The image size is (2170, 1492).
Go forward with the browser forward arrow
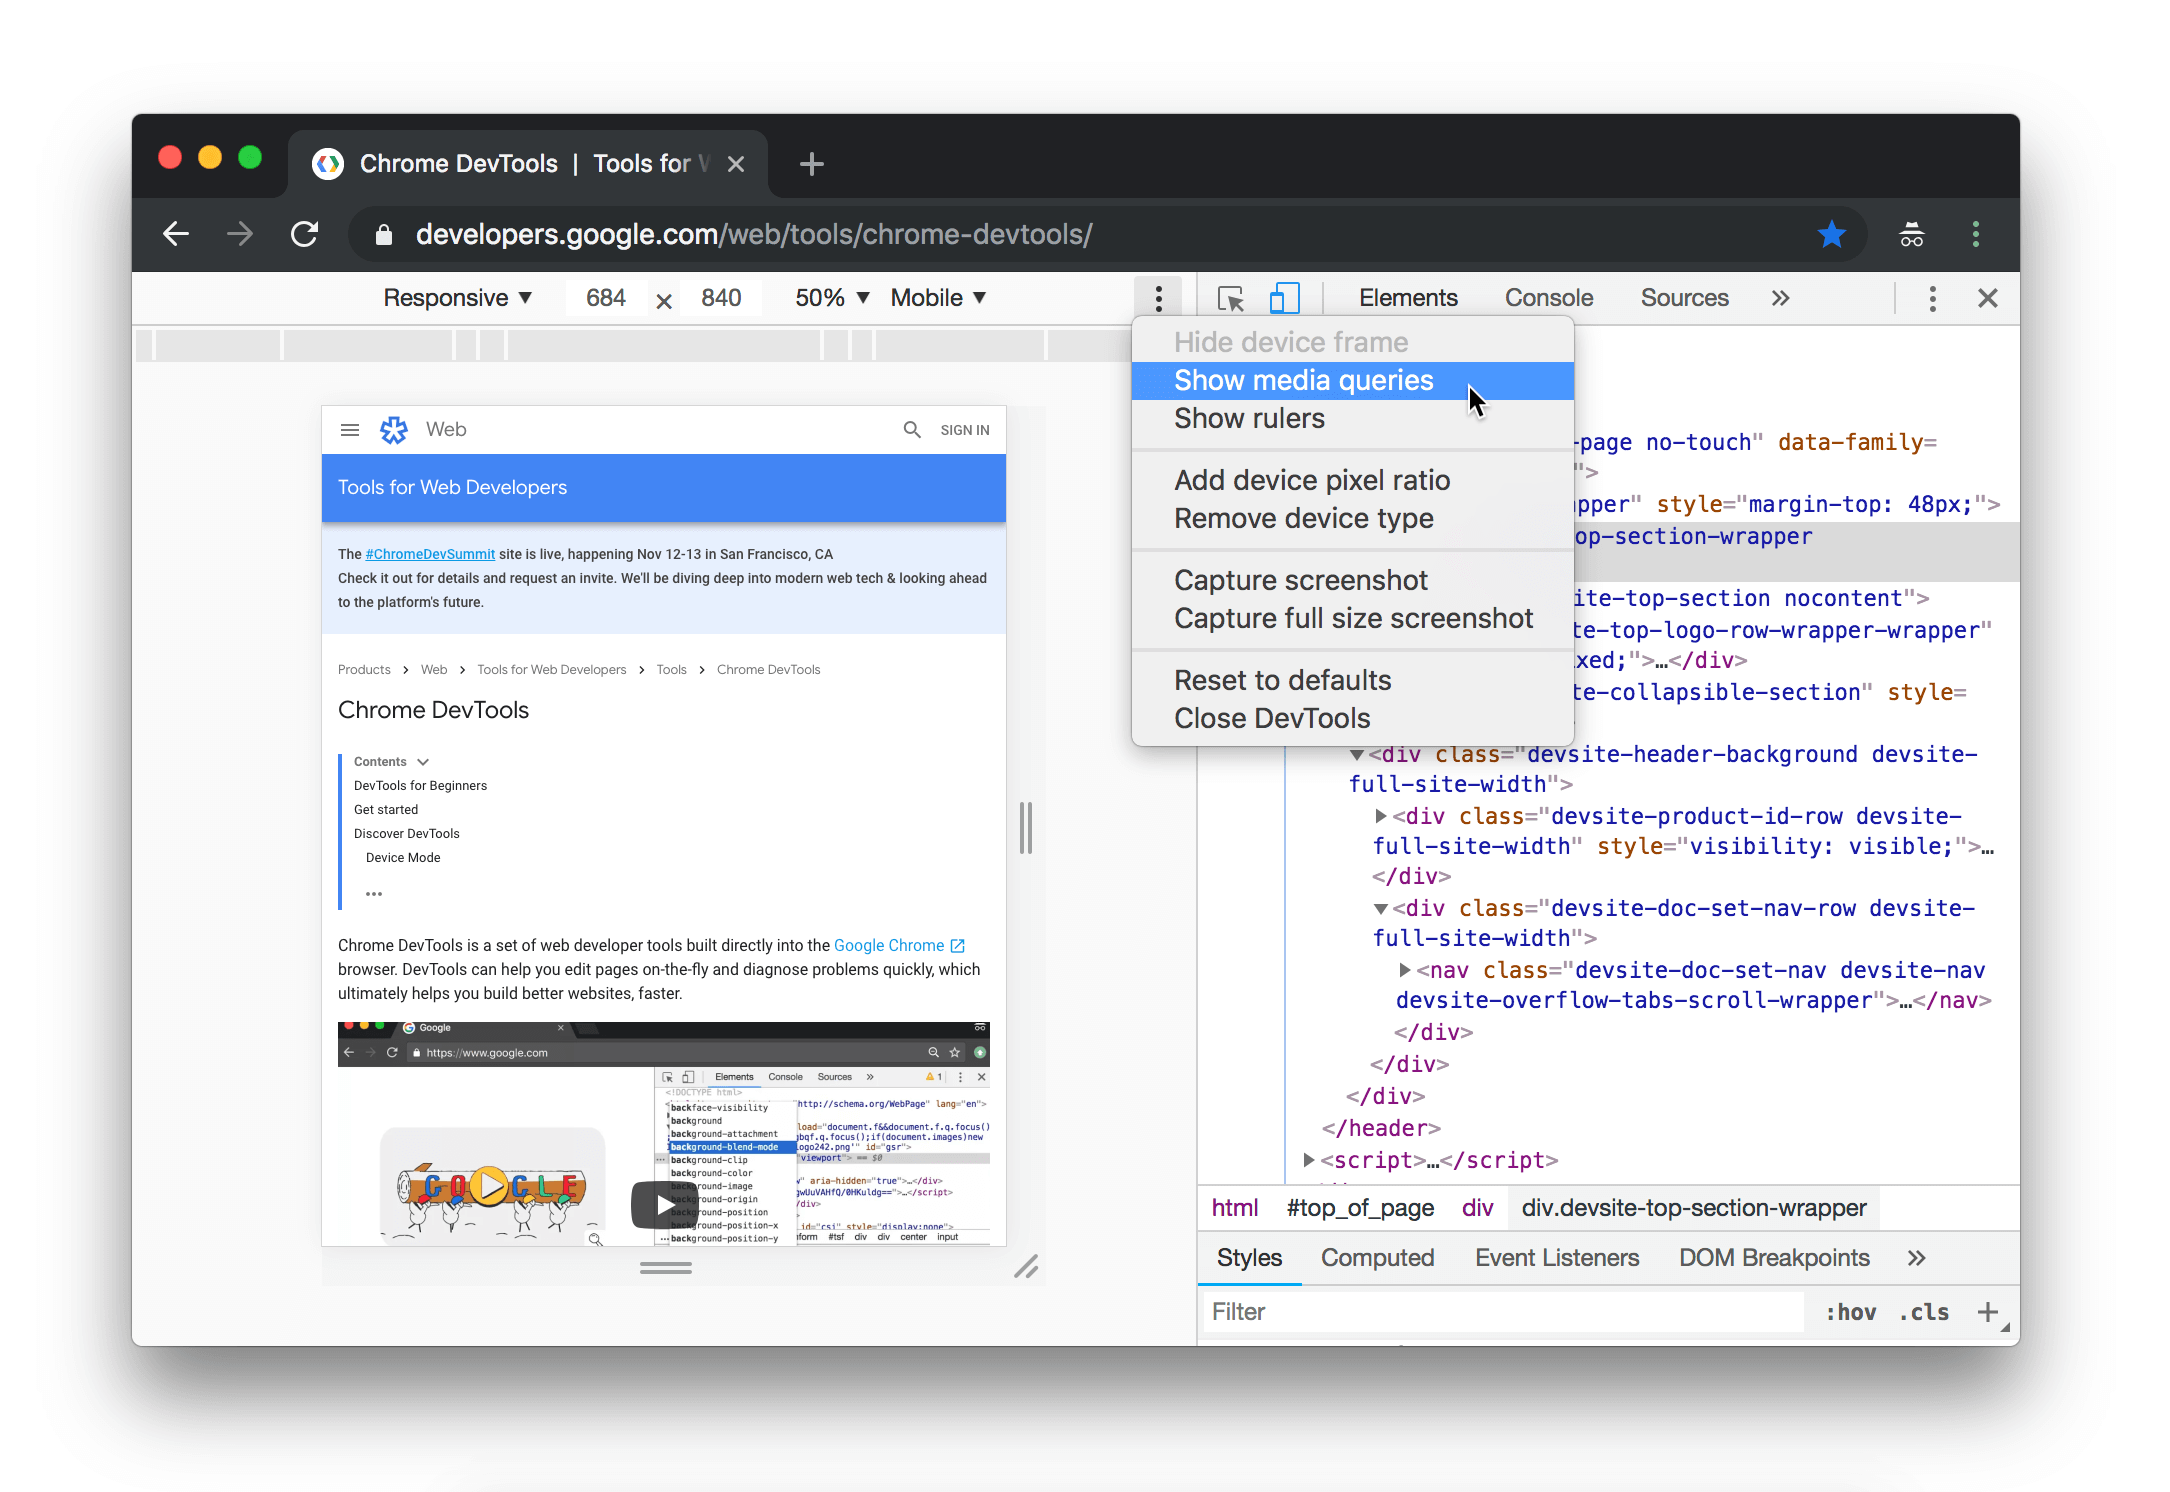click(x=240, y=234)
